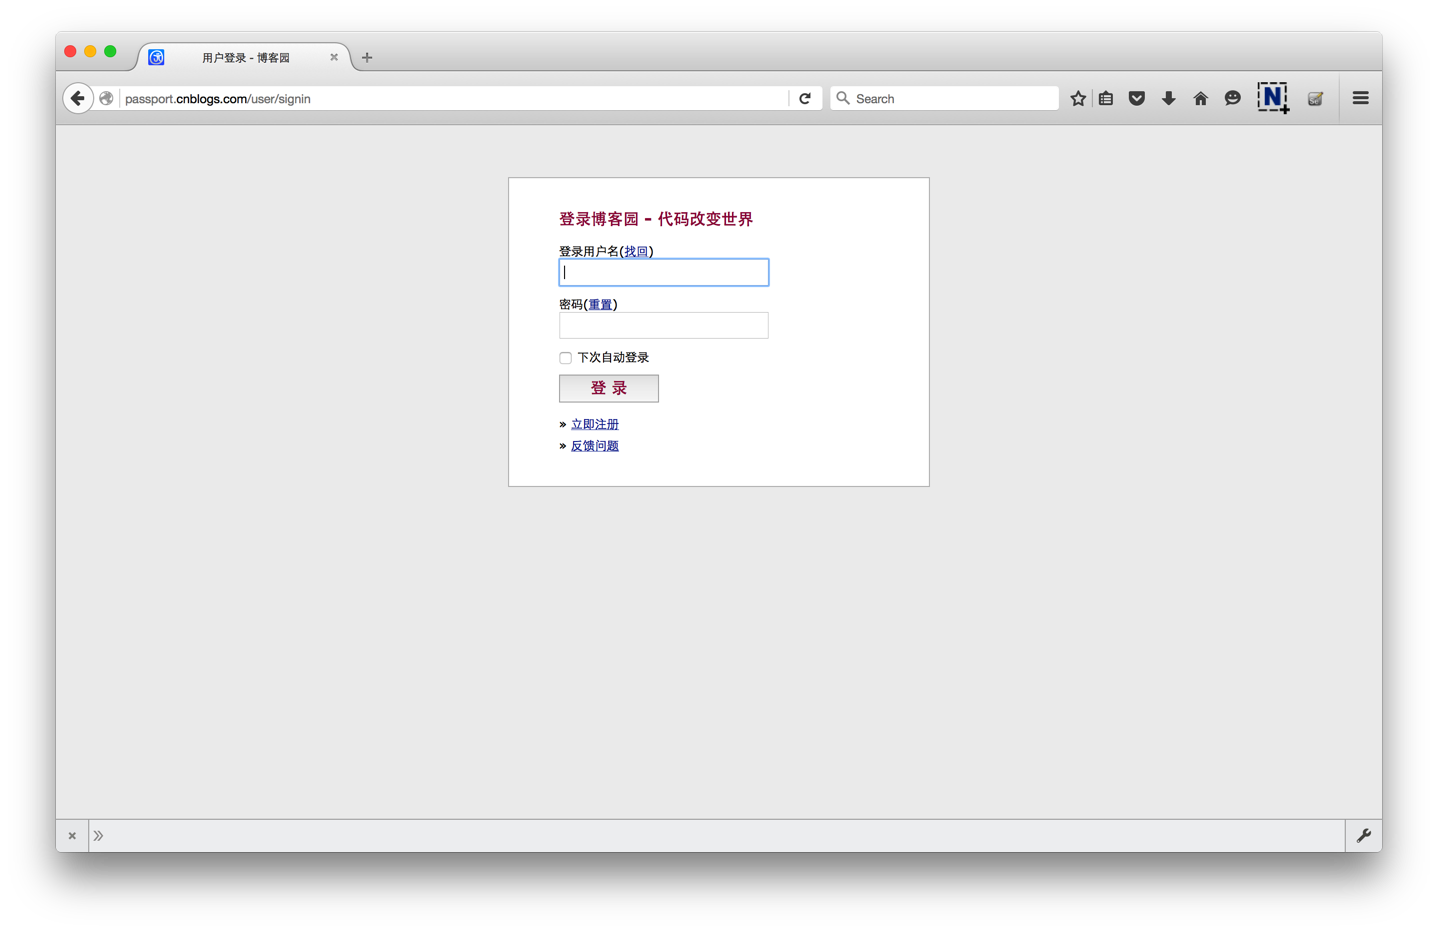Open the 重置 password reset link

pyautogui.click(x=600, y=304)
